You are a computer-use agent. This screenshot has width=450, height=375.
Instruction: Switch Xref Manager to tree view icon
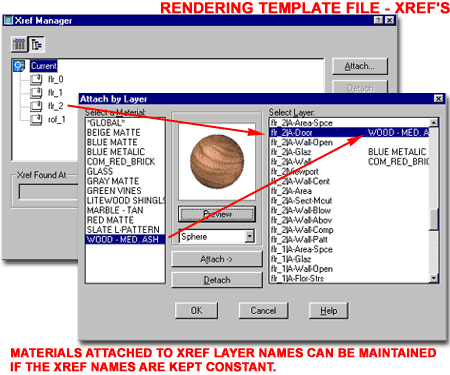36,44
